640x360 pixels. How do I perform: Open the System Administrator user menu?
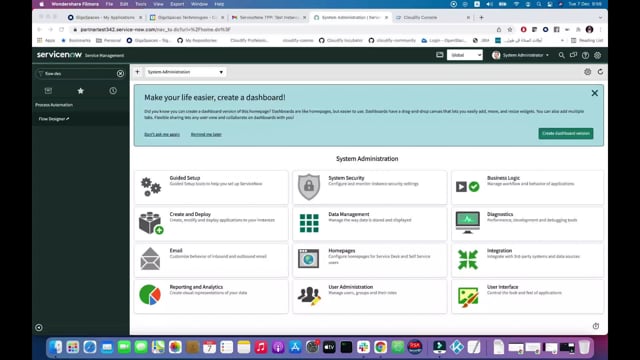[x=520, y=55]
